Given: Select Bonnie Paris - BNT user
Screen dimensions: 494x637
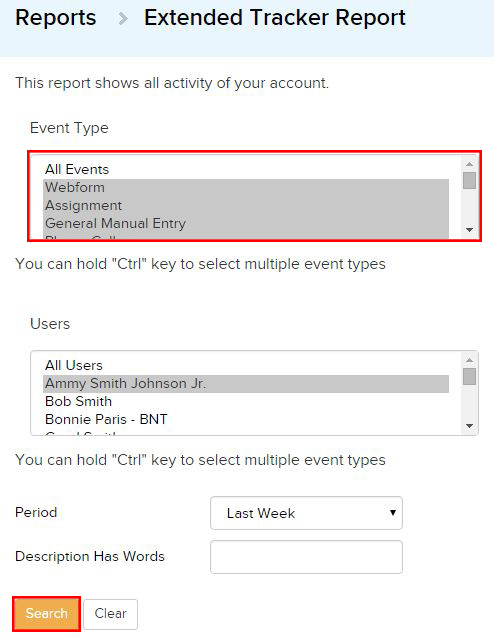Looking at the screenshot, I should coord(246,419).
